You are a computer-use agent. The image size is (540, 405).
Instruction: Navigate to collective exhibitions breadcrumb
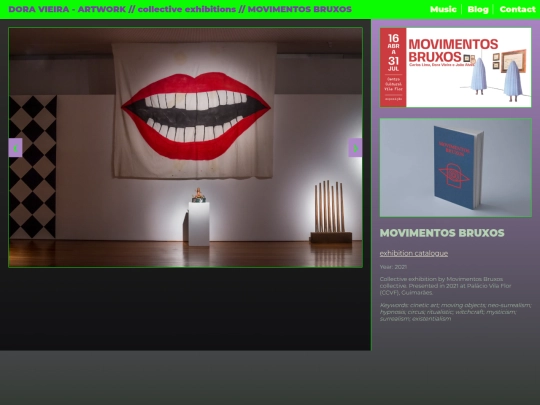click(x=187, y=9)
